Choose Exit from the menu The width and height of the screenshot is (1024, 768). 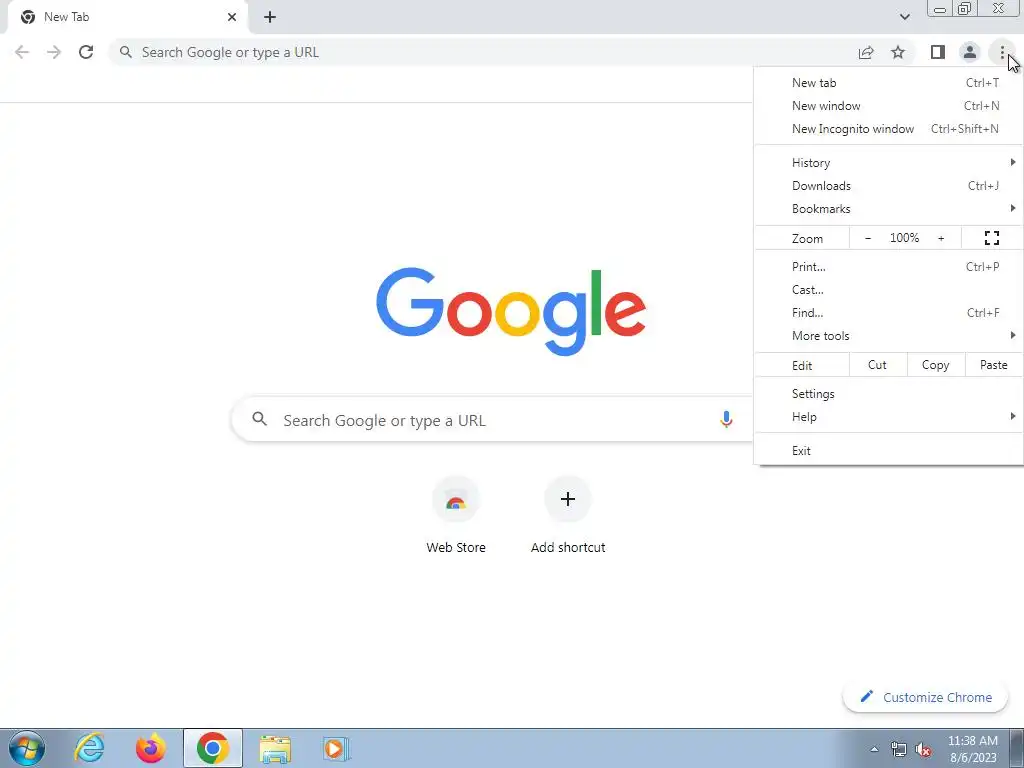tap(888, 451)
